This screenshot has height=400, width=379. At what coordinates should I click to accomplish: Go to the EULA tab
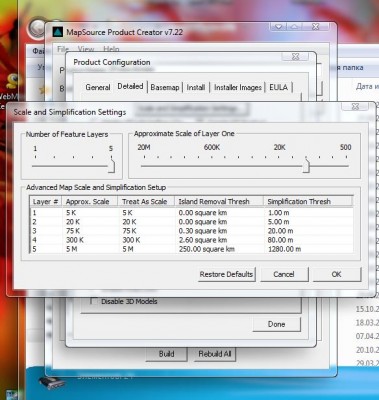click(x=278, y=87)
